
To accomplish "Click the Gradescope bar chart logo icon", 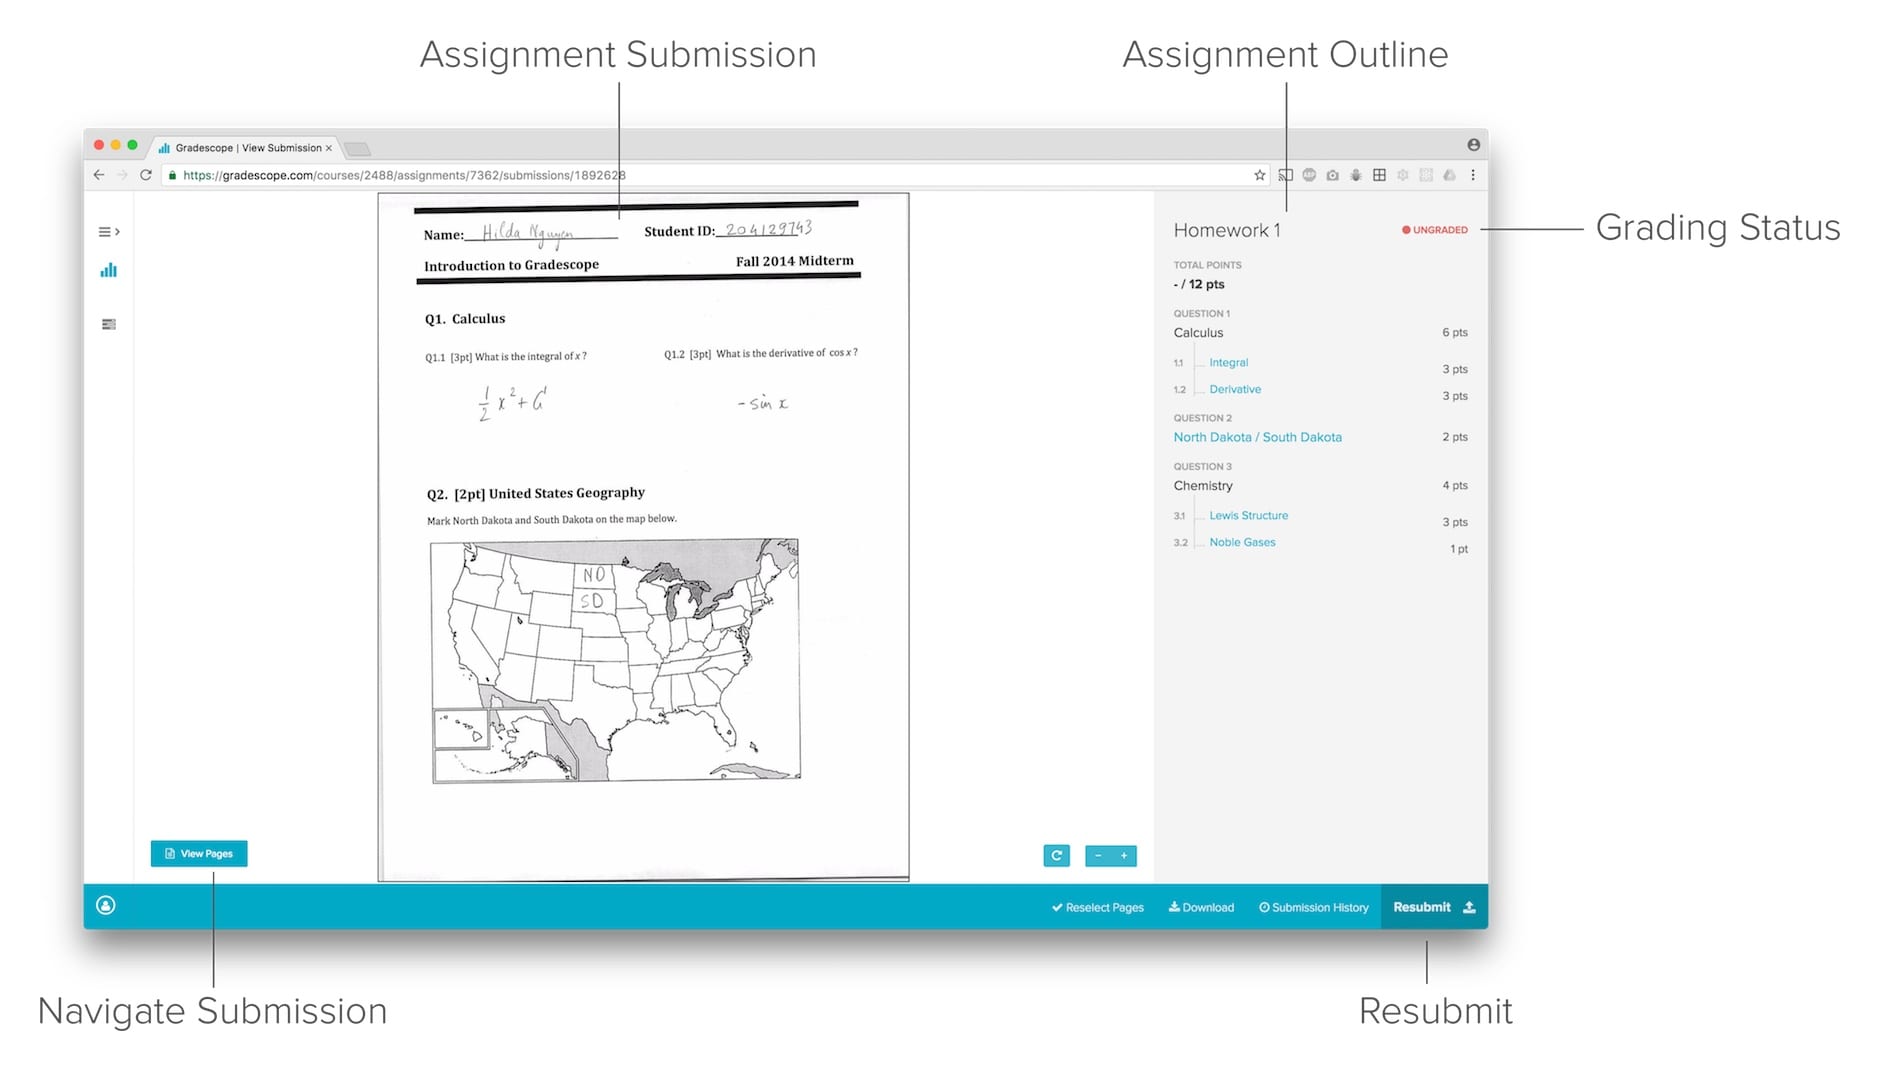I will [108, 271].
